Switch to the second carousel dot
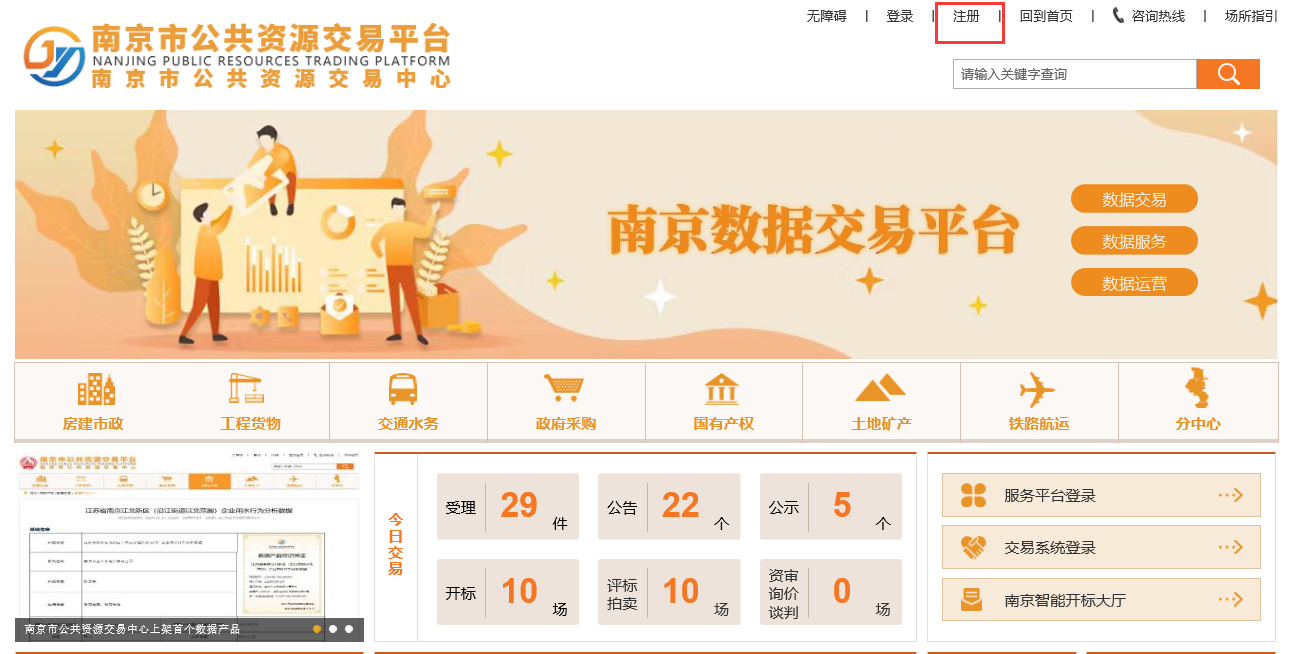This screenshot has height=654, width=1307. pyautogui.click(x=333, y=629)
